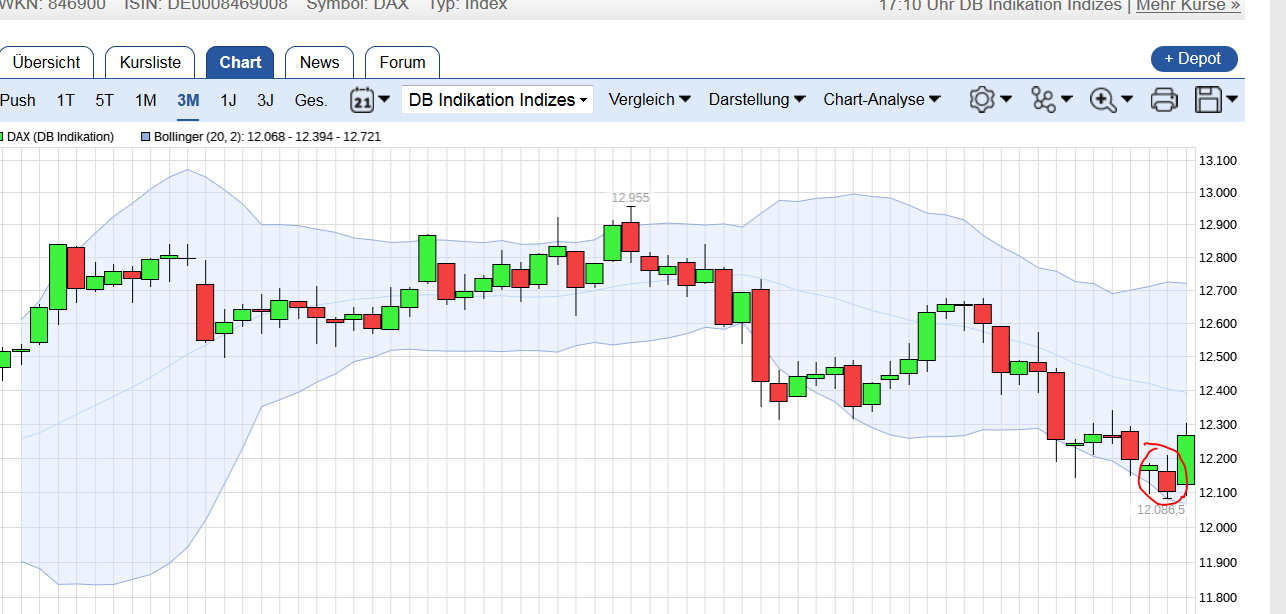
Task: Expand the Chart-Analyse dropdown menu
Action: pyautogui.click(x=882, y=100)
